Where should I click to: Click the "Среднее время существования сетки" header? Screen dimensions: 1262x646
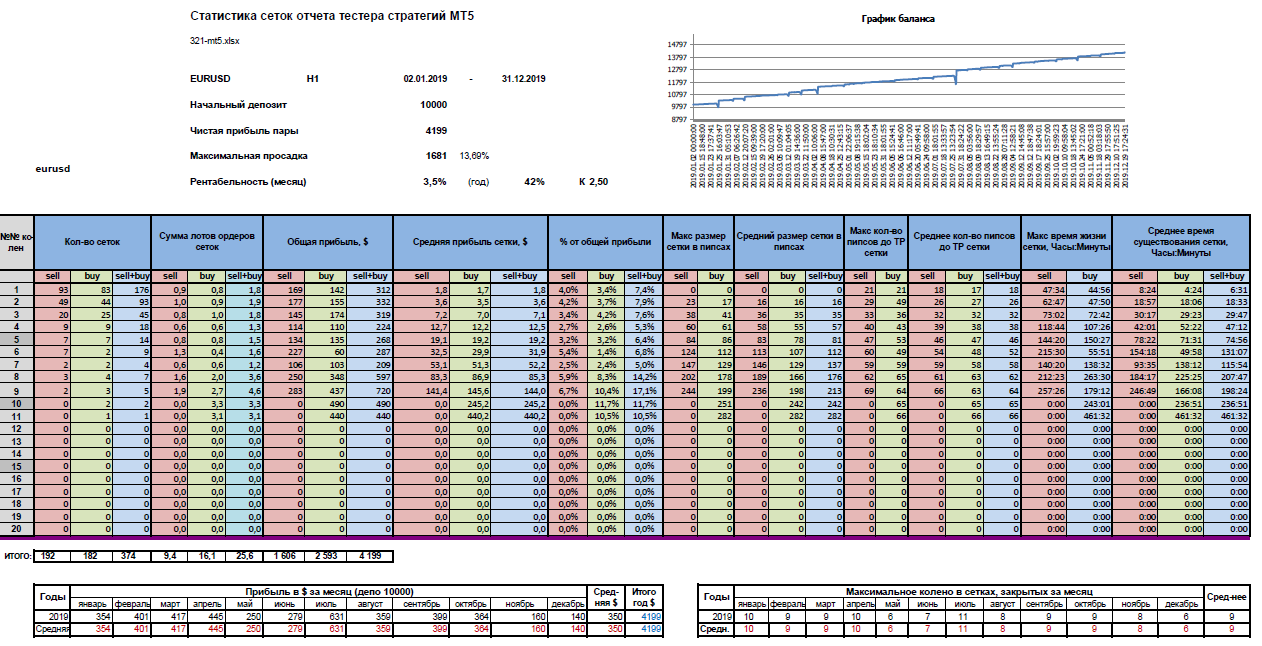point(1183,241)
